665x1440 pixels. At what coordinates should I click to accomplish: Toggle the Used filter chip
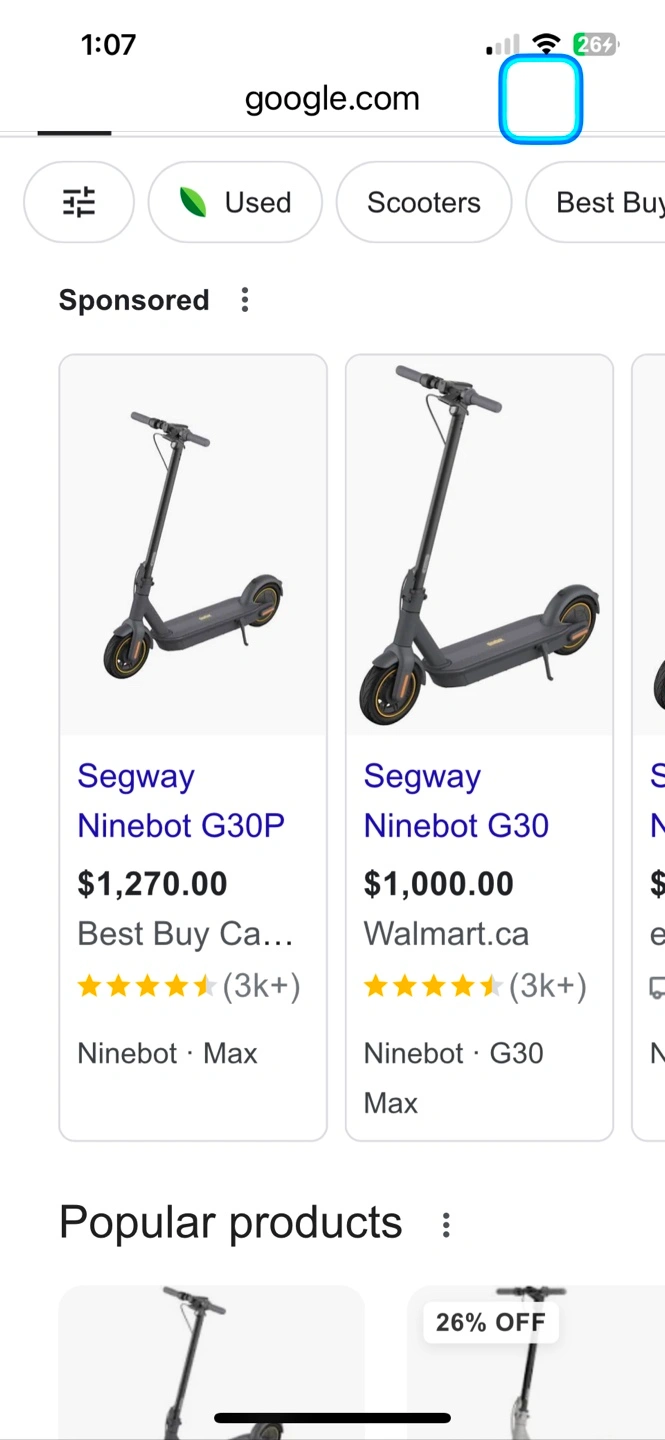[236, 202]
